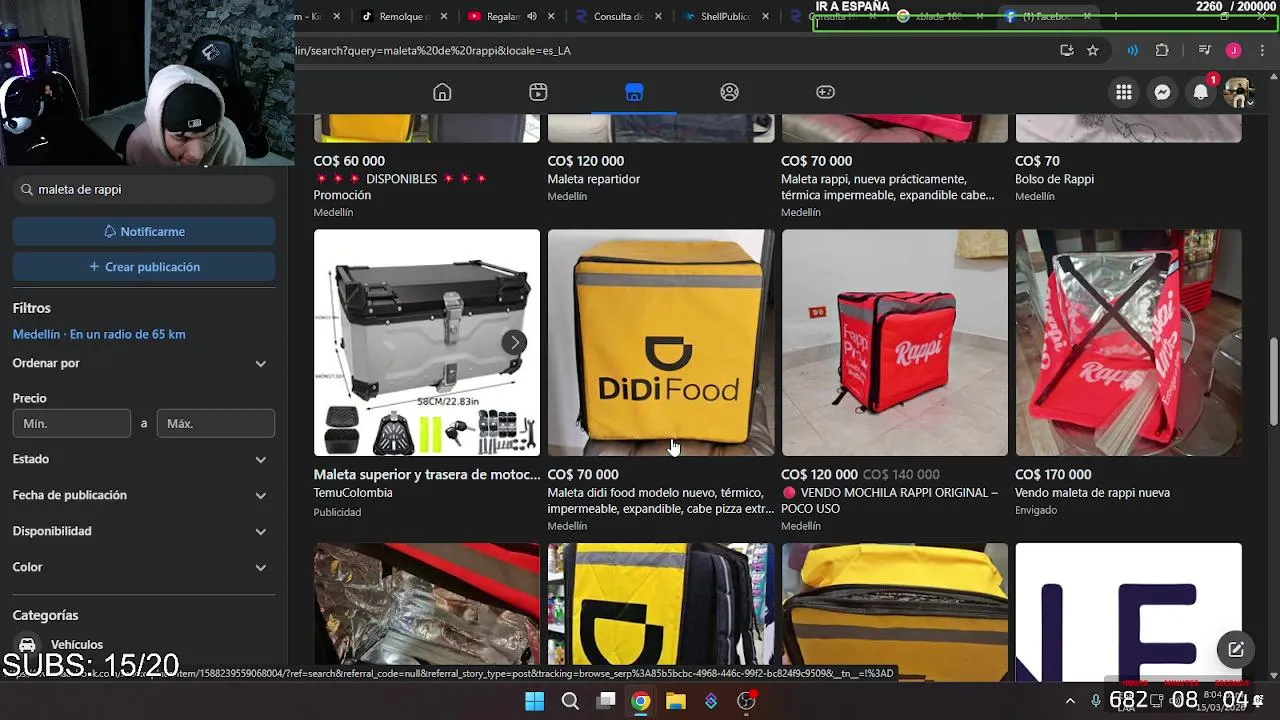
Task: Expand Color filter
Action: (143, 567)
